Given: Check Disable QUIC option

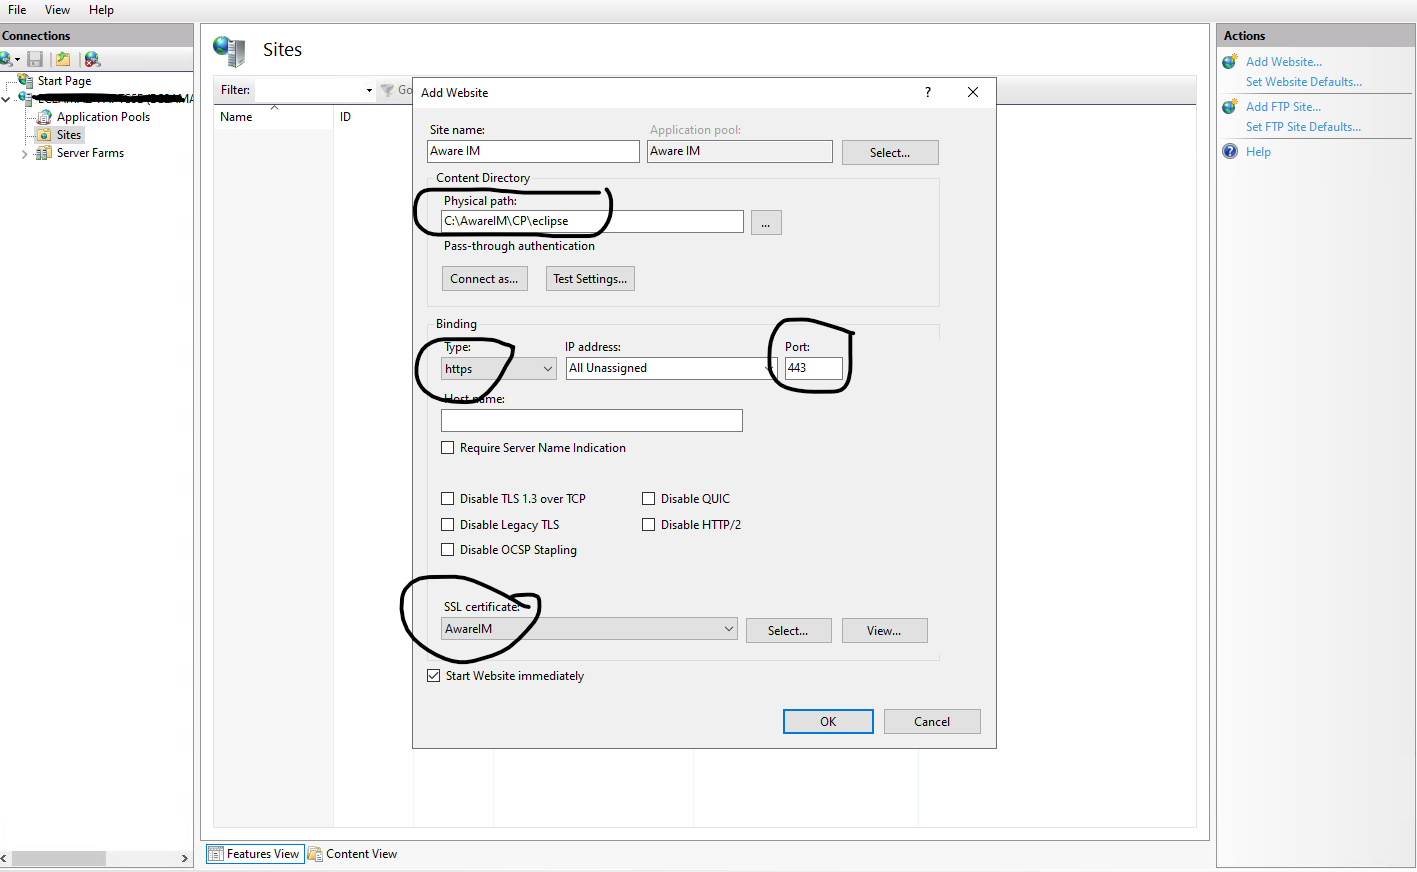Looking at the screenshot, I should (x=648, y=498).
